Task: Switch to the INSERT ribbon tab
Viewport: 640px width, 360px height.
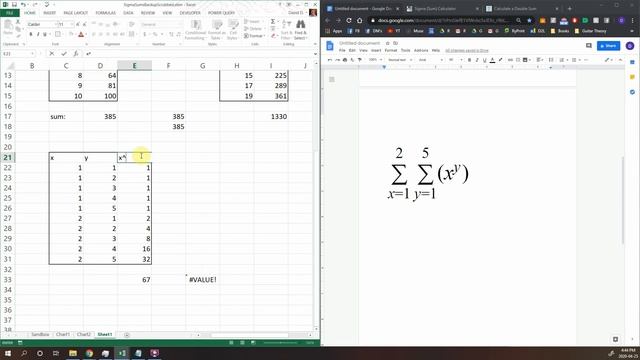Action: pos(49,13)
